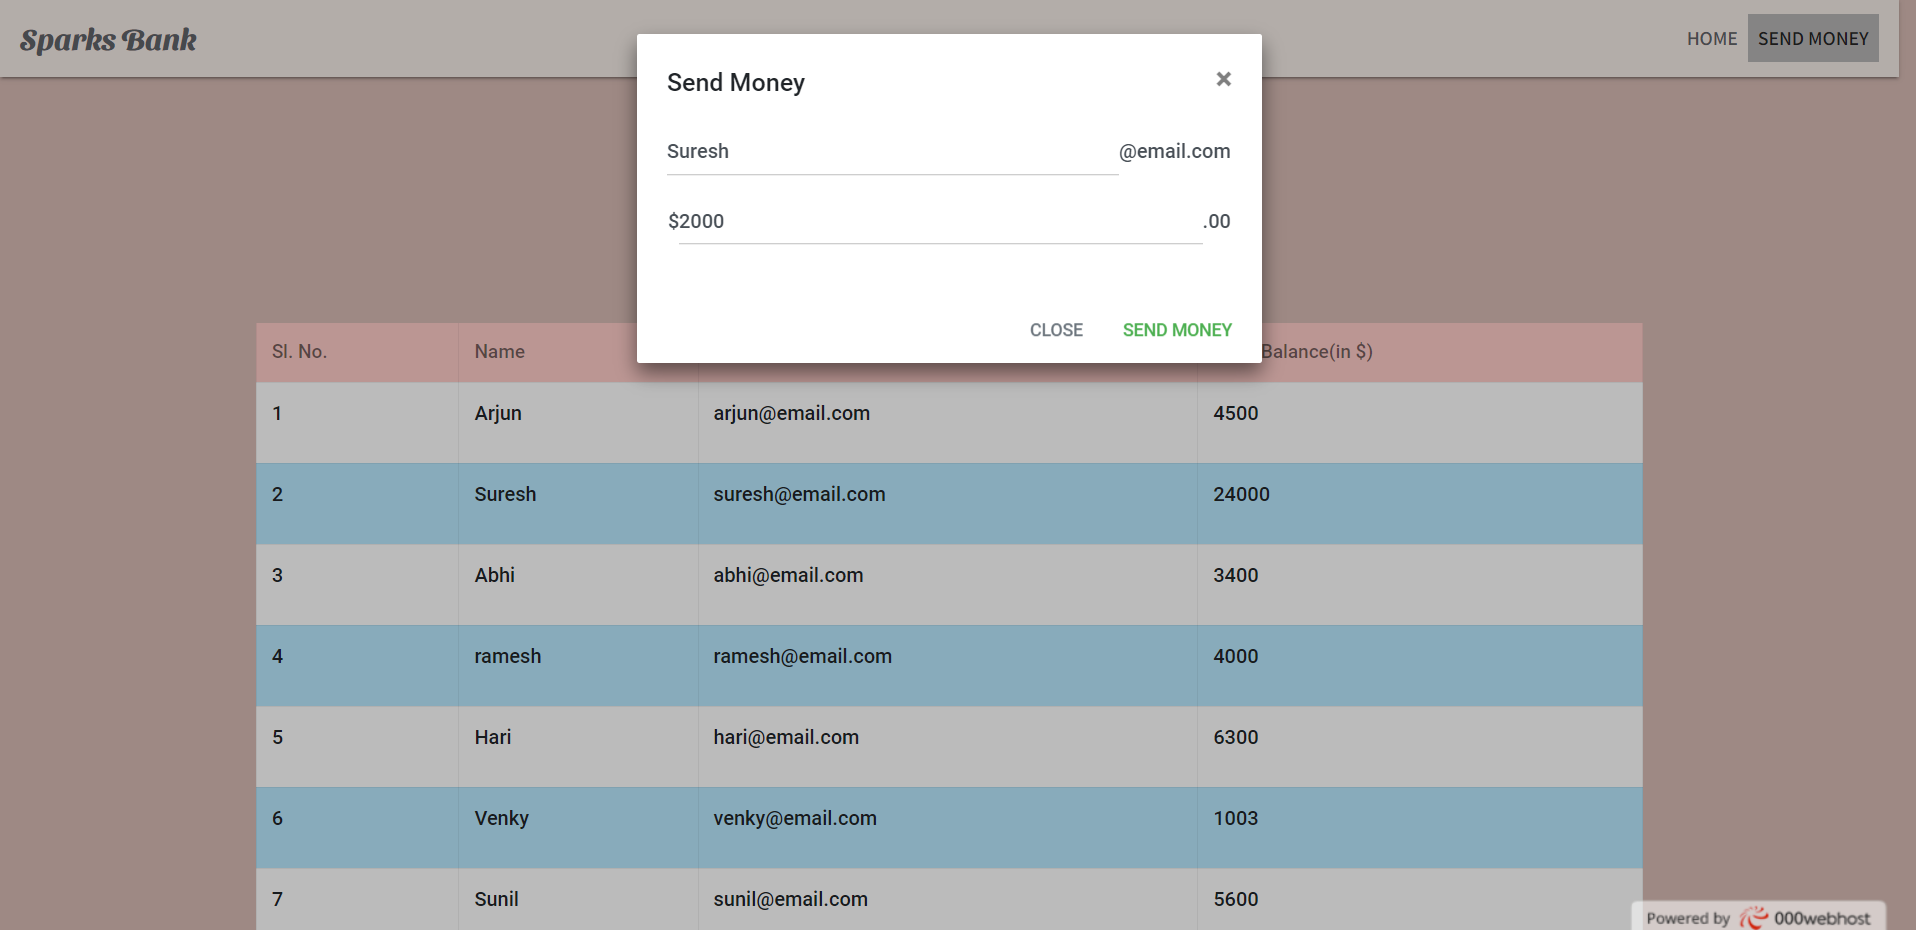Click the 000webhost logo badge
The width and height of the screenshot is (1916, 930).
click(1759, 917)
